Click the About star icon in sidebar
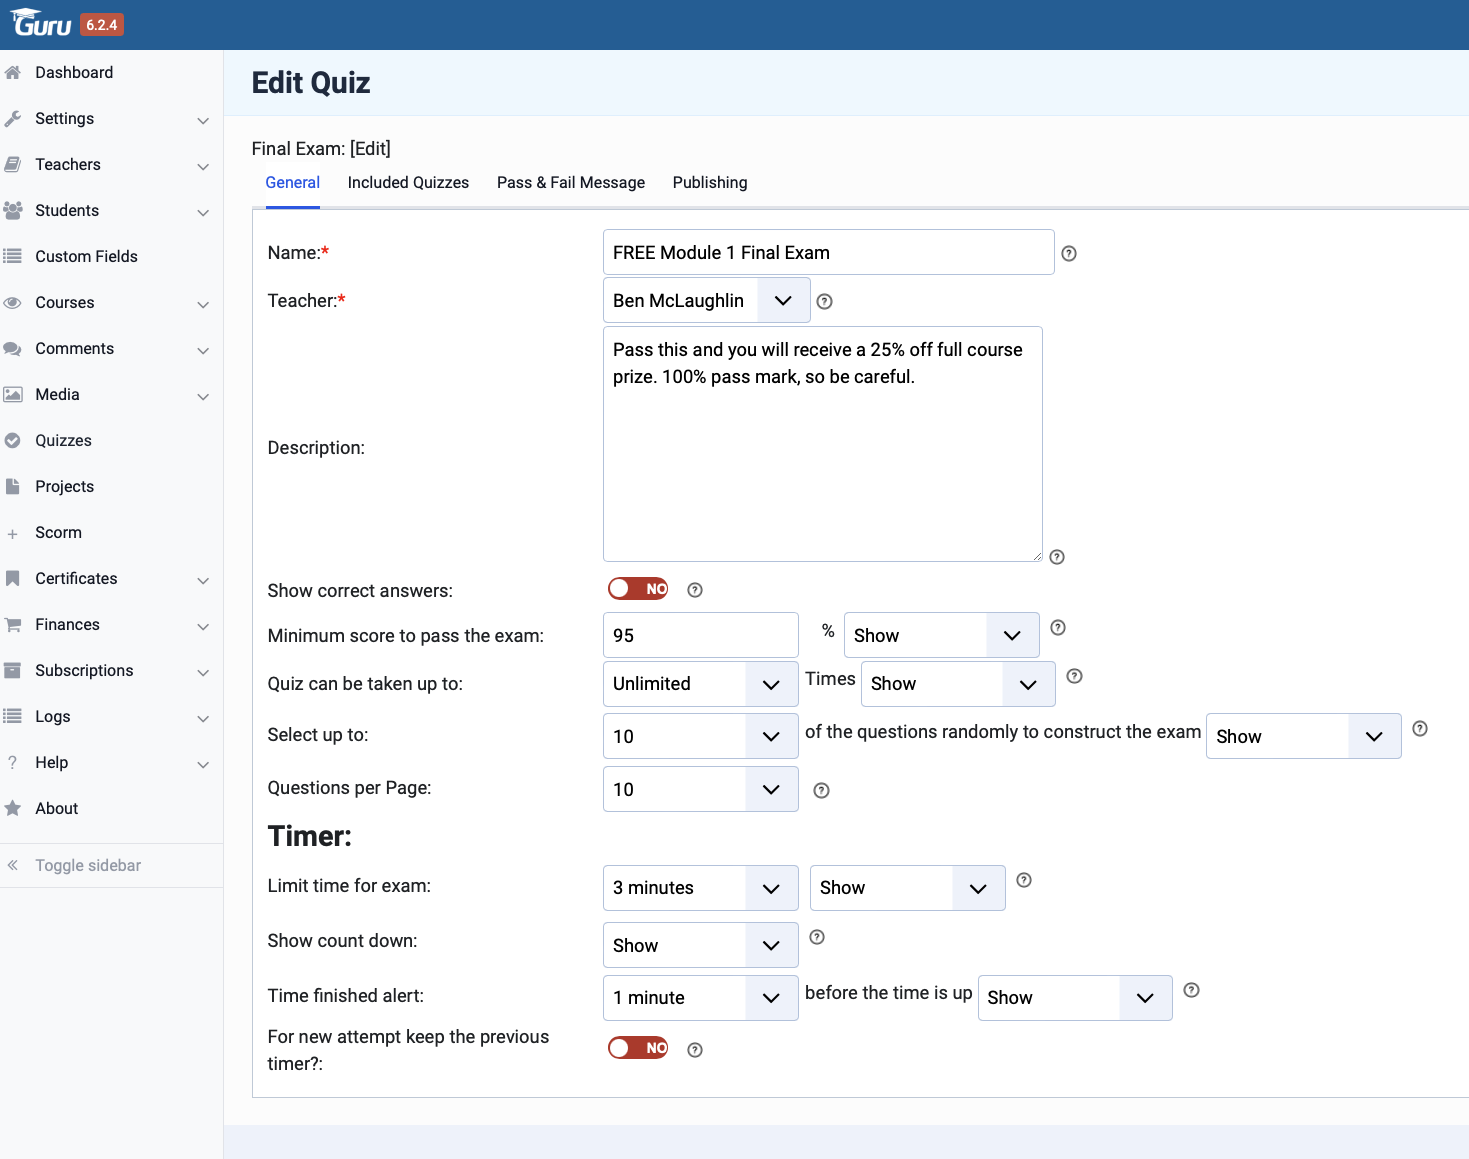This screenshot has width=1469, height=1159. pyautogui.click(x=13, y=809)
